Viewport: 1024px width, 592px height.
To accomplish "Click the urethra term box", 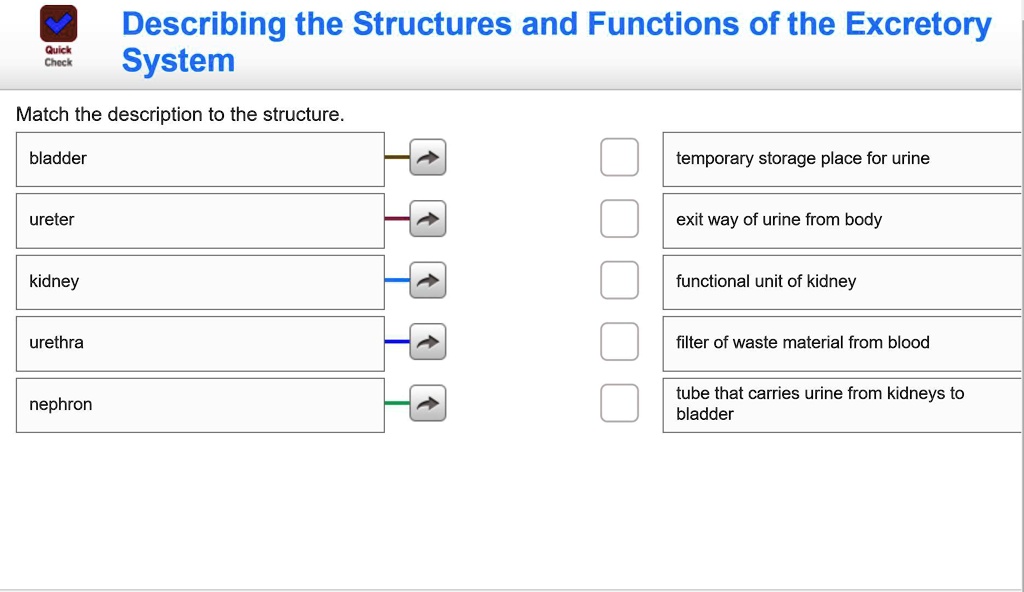I will pos(200,344).
